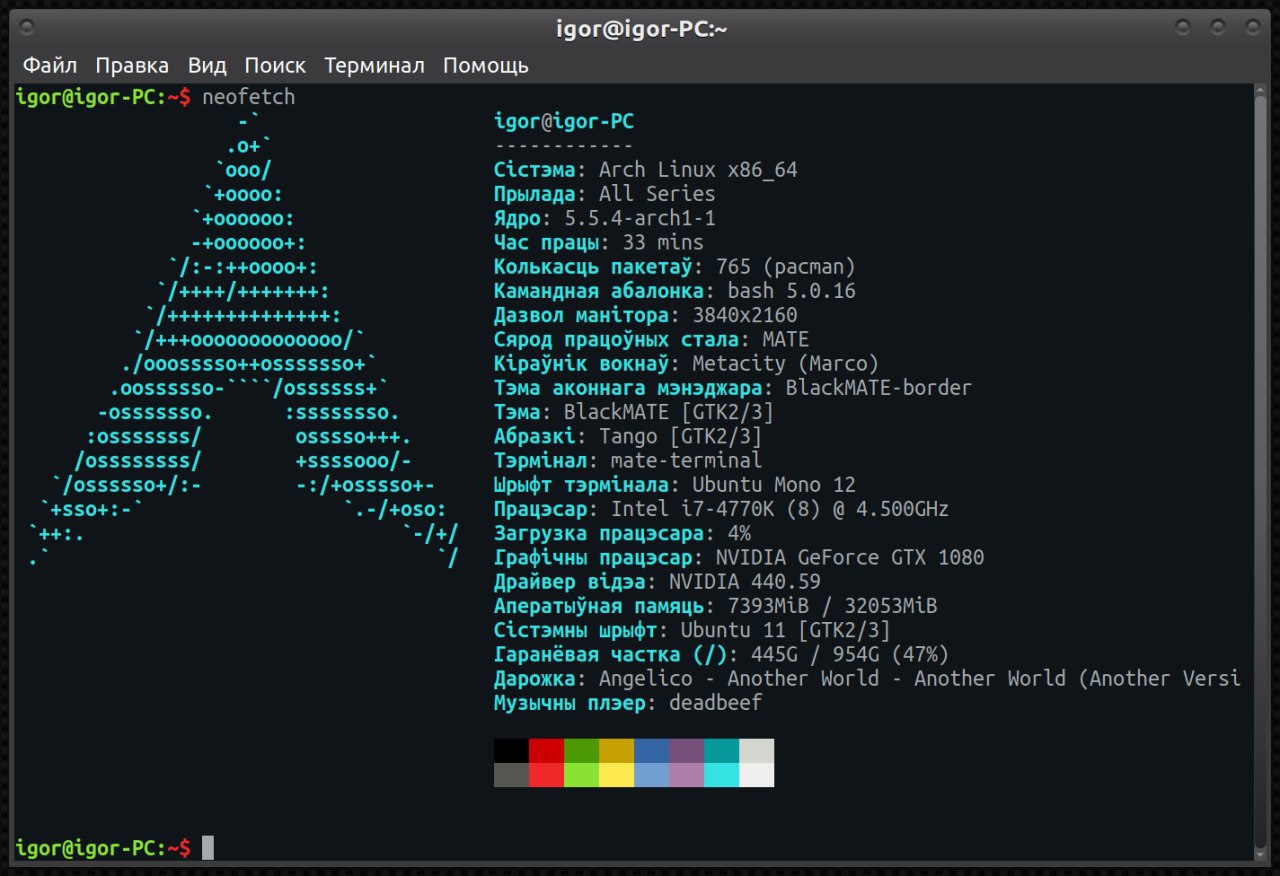
Task: Click the window menu button in titlebar
Action: (x=27, y=27)
